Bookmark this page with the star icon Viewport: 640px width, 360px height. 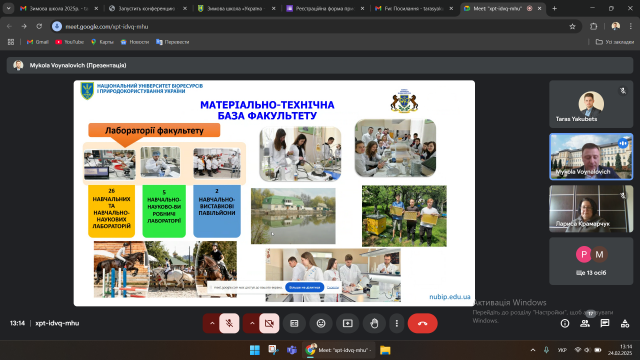[x=572, y=27]
